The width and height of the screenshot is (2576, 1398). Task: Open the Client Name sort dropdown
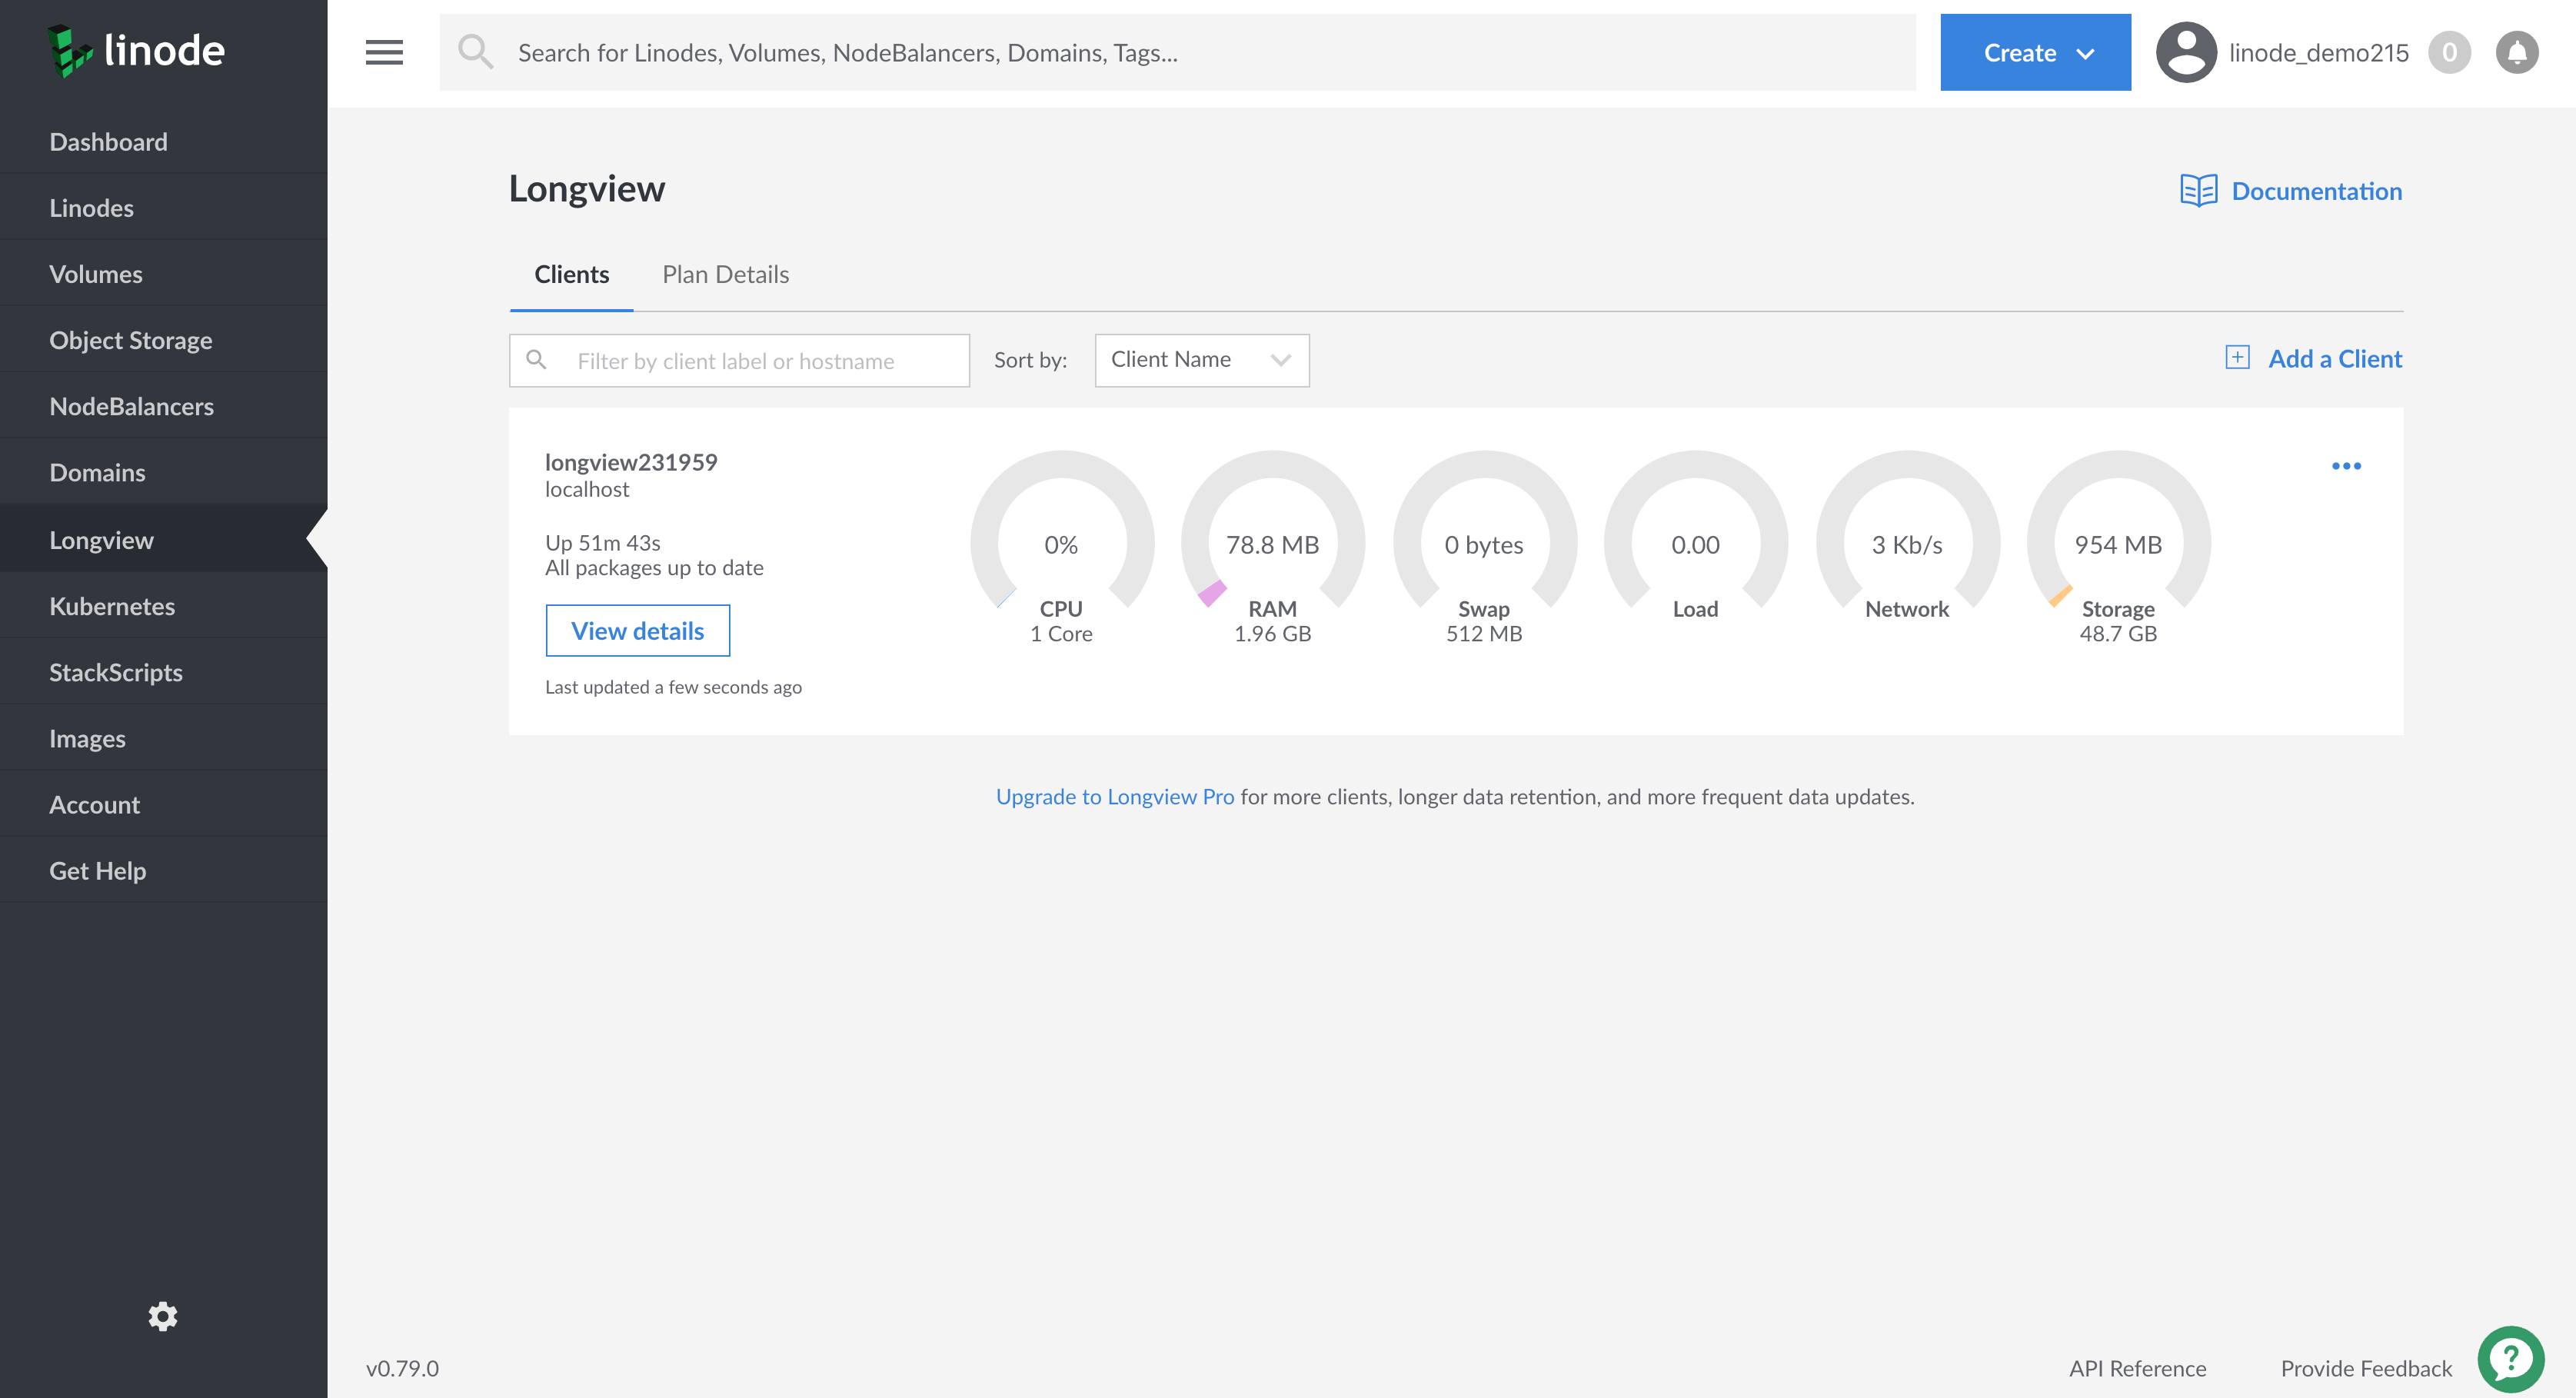(1201, 359)
